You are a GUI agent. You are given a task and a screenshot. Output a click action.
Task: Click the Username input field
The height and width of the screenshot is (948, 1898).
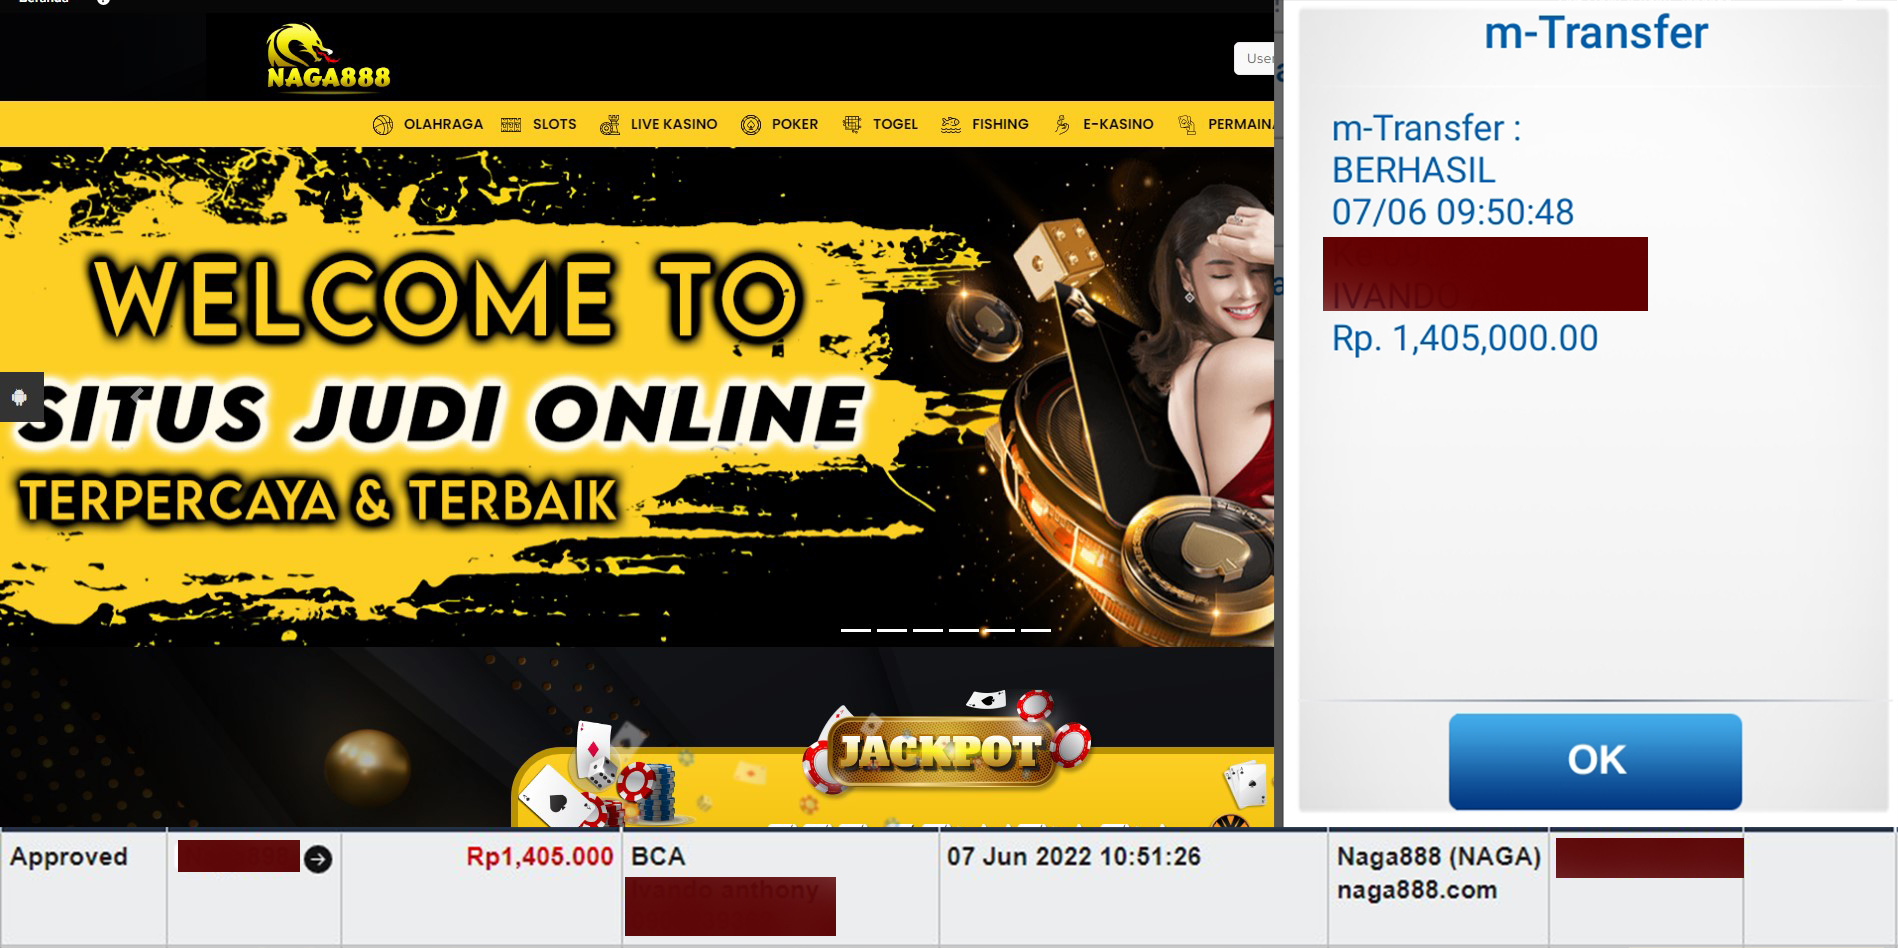tap(1254, 58)
